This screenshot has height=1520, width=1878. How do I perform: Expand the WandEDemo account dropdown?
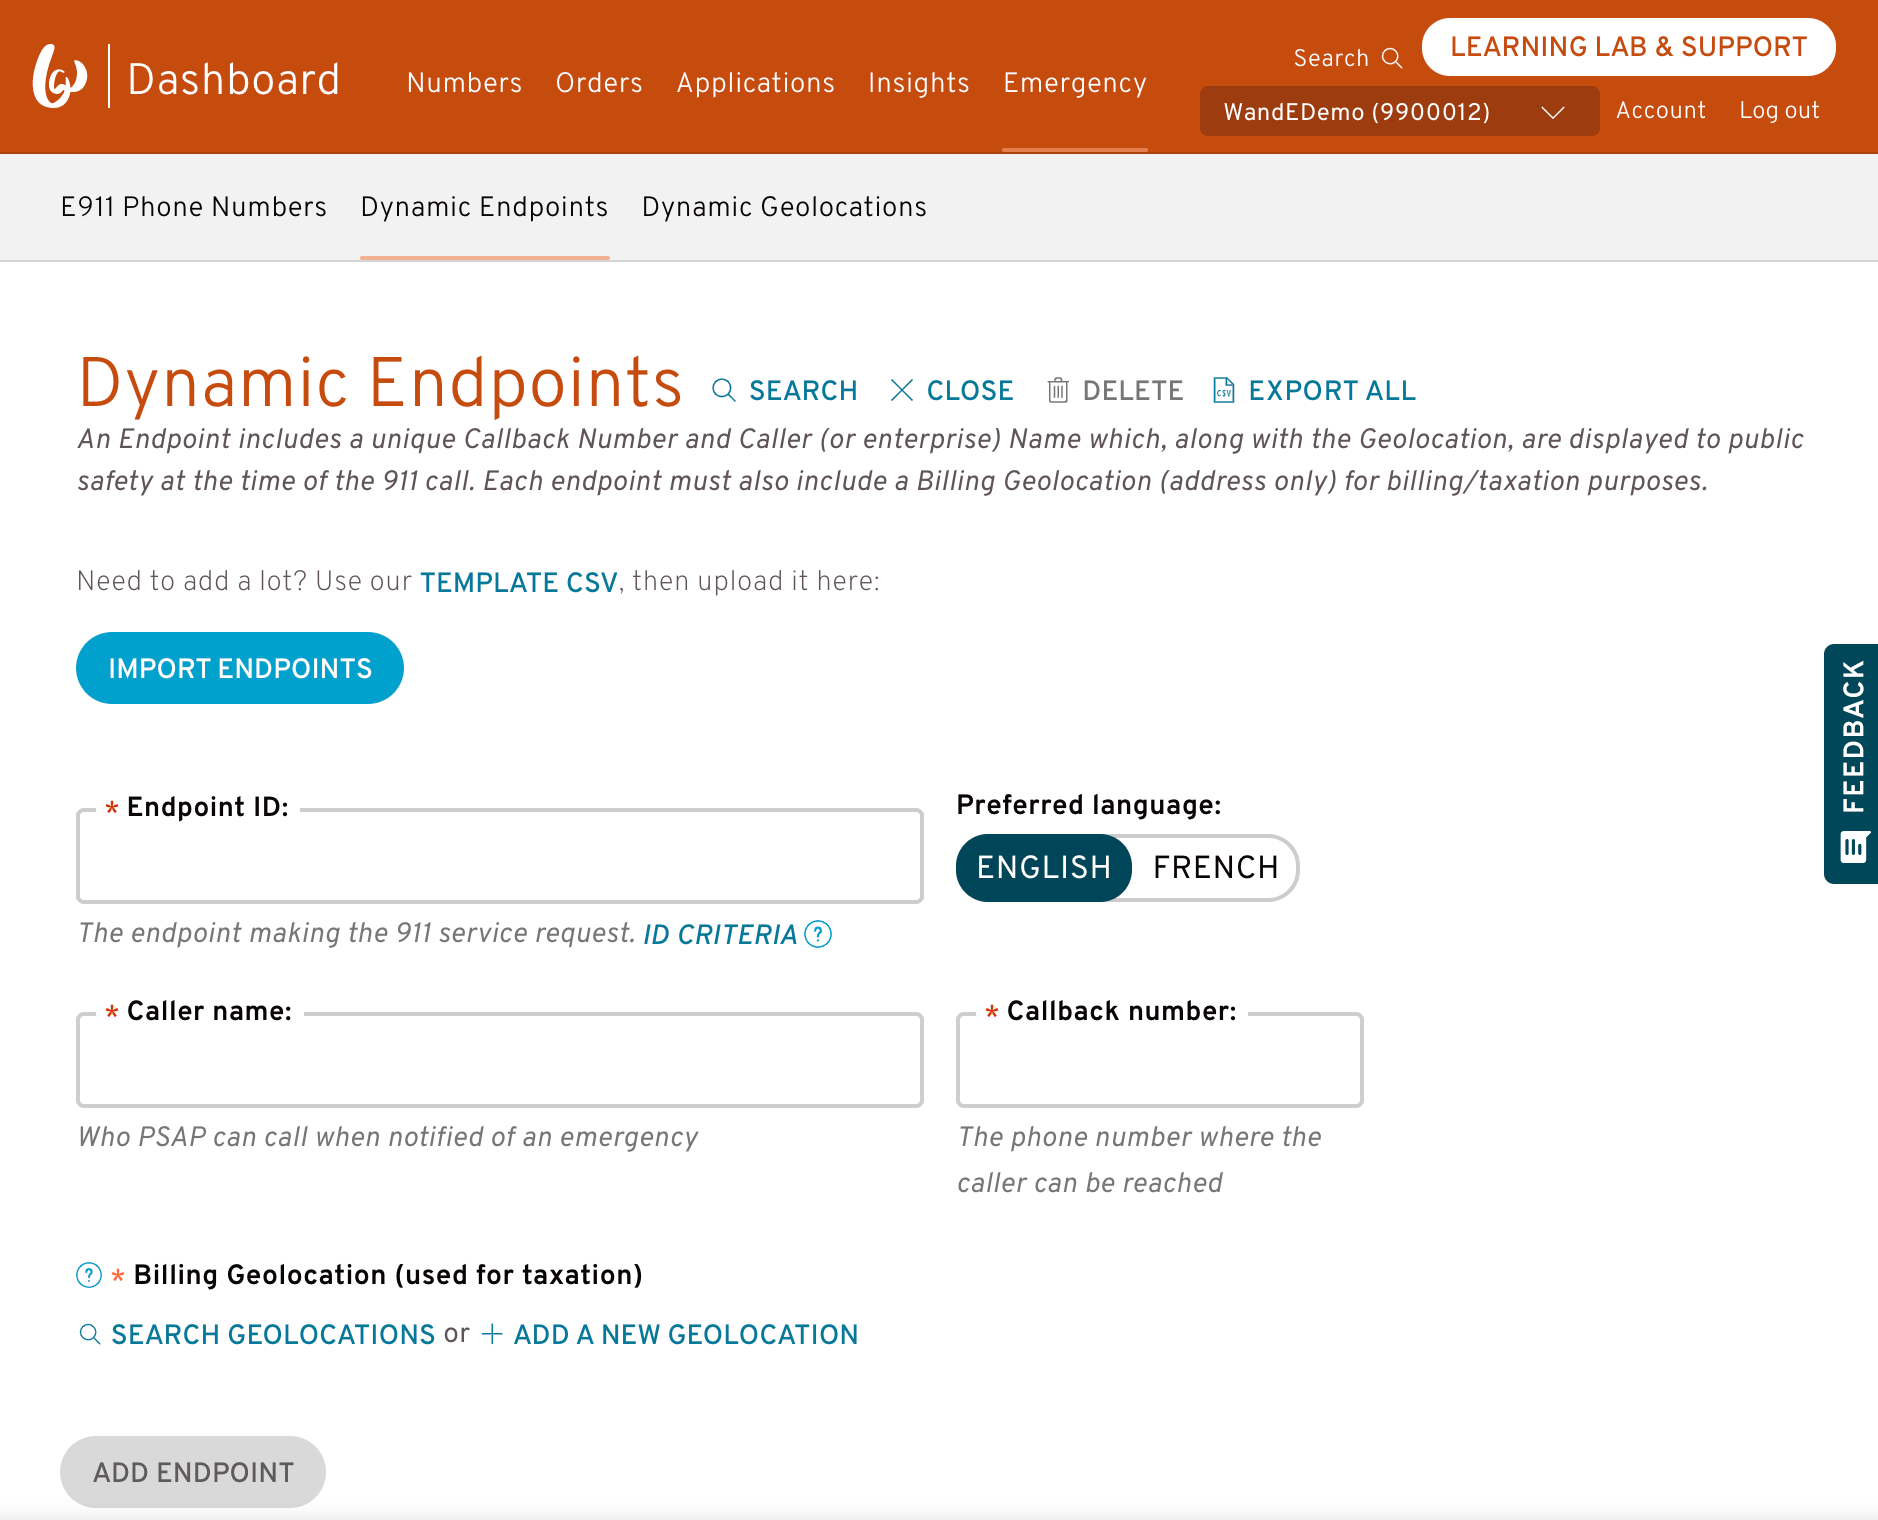(1553, 112)
